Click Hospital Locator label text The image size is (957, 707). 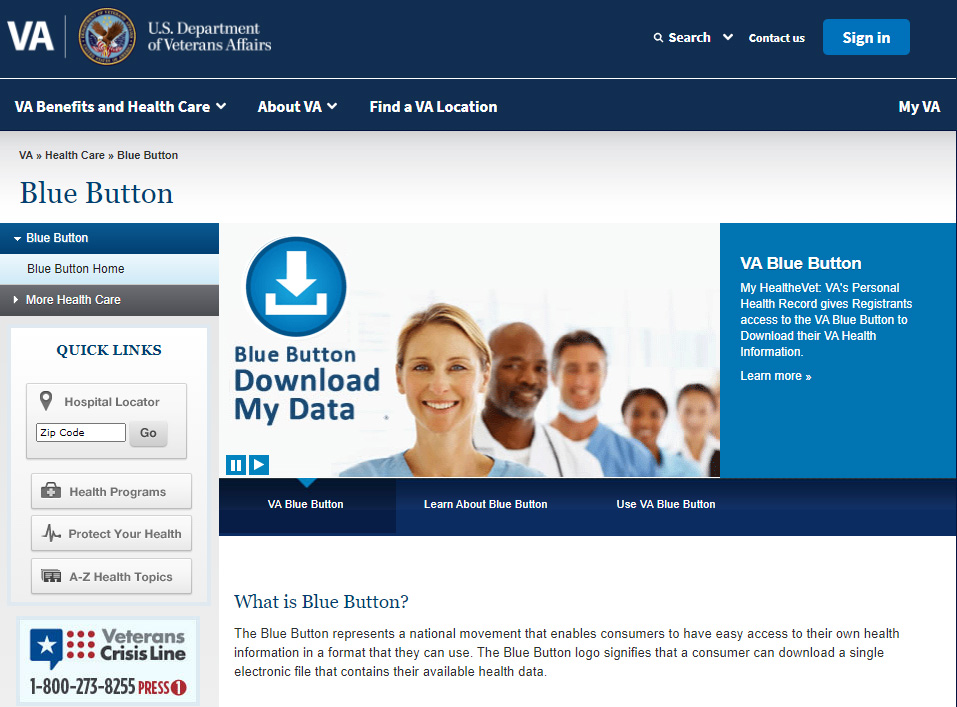pyautogui.click(x=112, y=402)
